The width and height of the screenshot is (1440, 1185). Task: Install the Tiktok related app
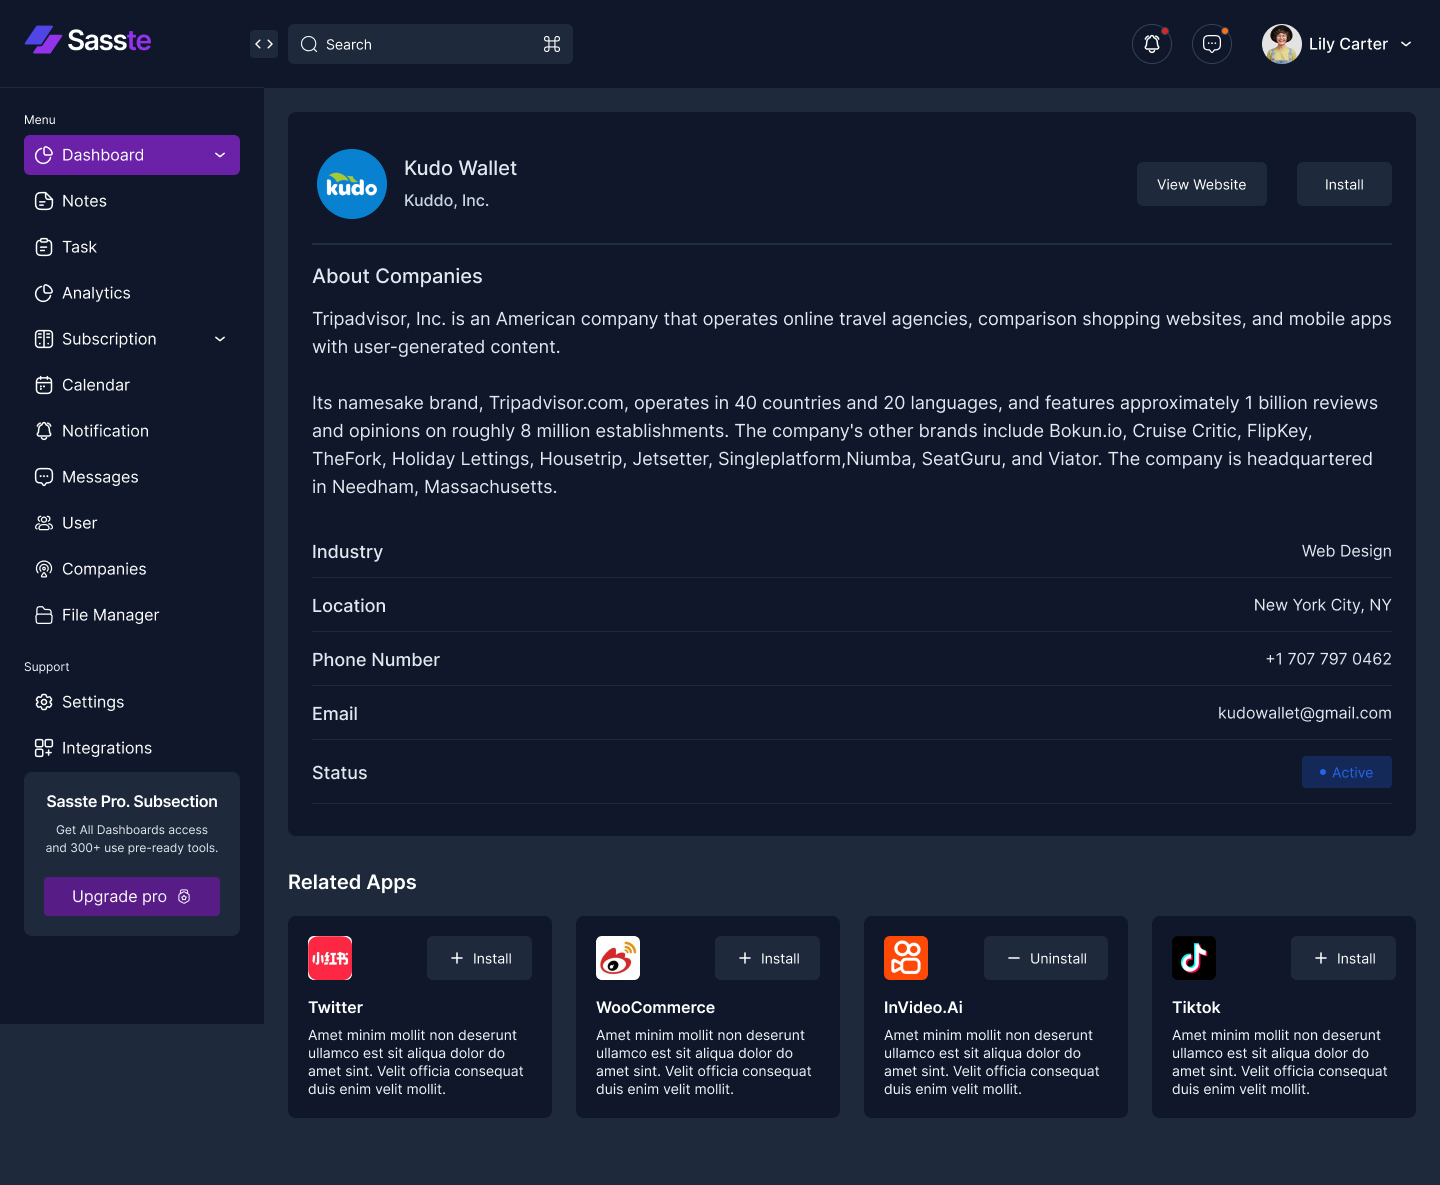pos(1344,958)
